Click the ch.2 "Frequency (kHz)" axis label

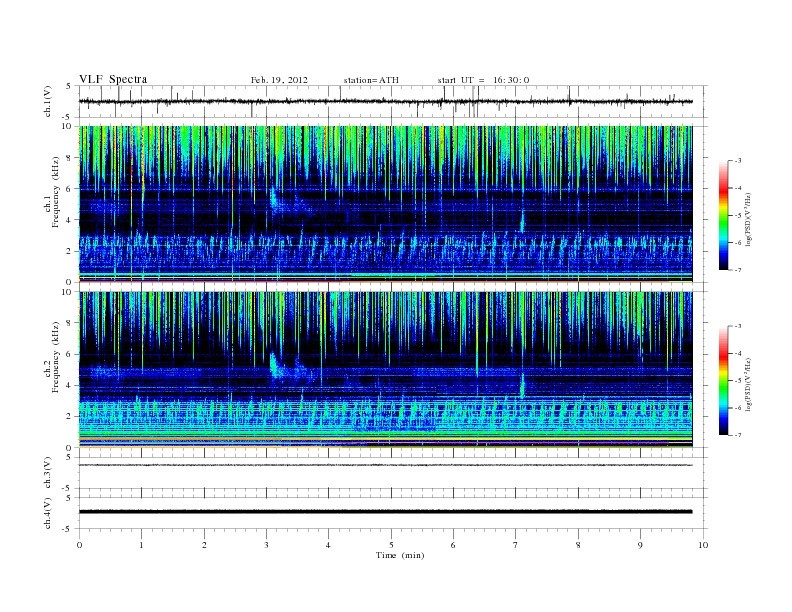(55, 356)
